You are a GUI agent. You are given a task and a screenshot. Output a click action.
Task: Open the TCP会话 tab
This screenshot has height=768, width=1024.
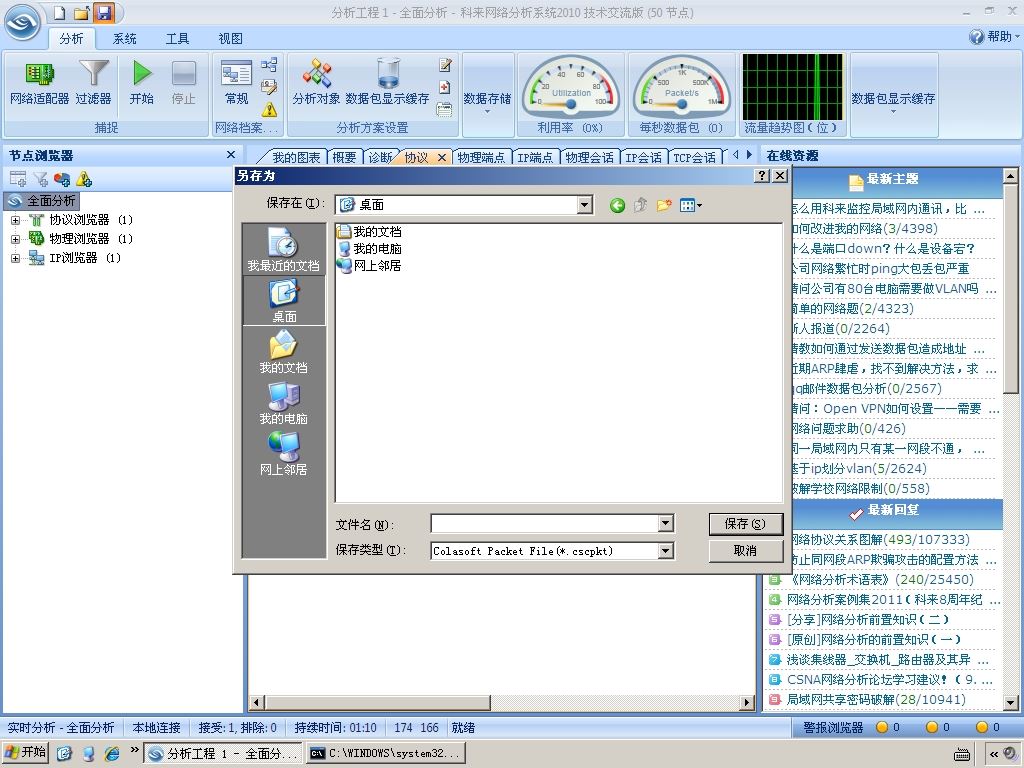[x=694, y=157]
